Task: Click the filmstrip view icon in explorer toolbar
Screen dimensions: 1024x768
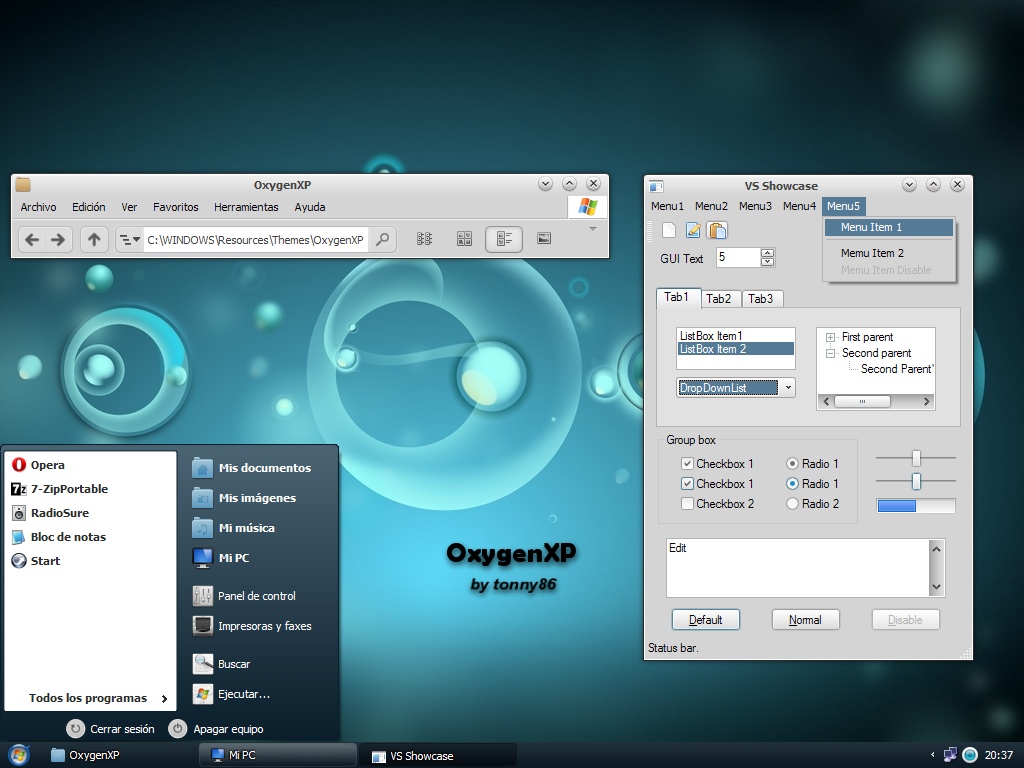Action: [544, 238]
